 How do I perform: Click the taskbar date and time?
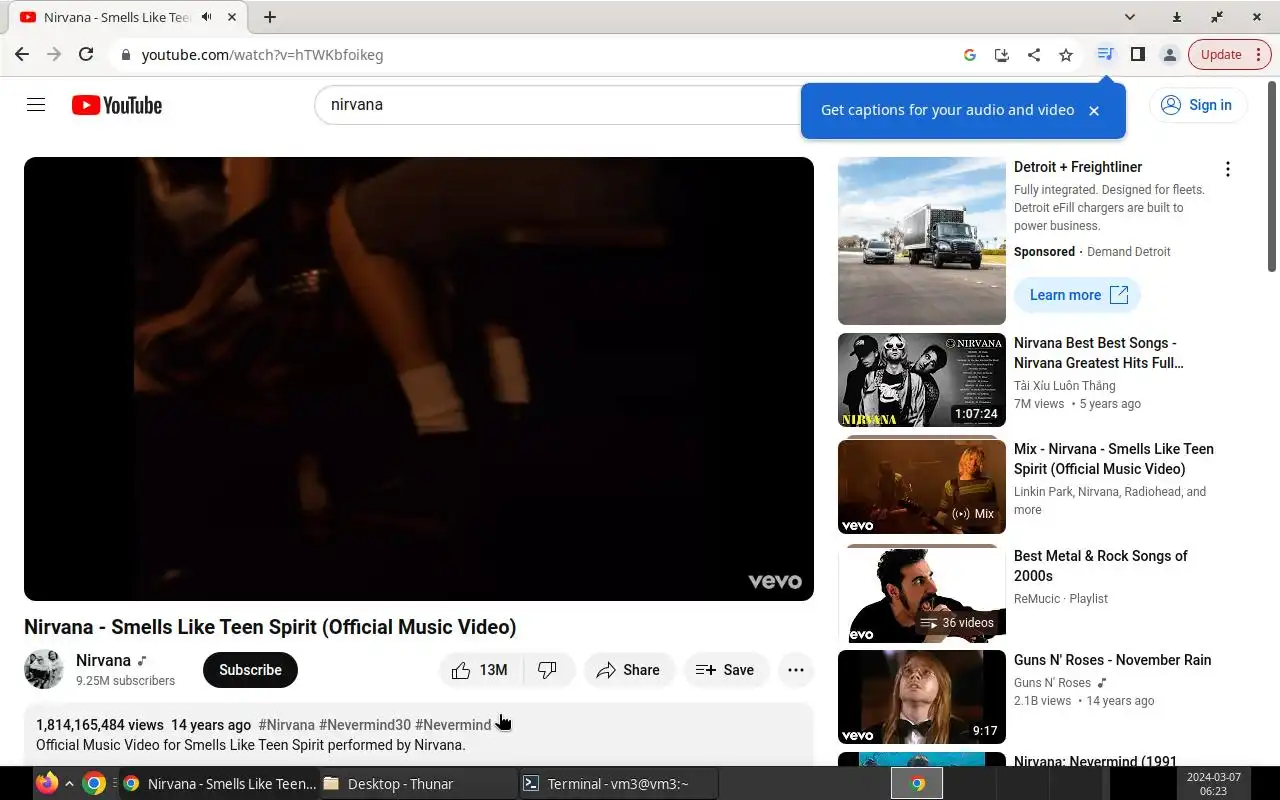point(1213,784)
